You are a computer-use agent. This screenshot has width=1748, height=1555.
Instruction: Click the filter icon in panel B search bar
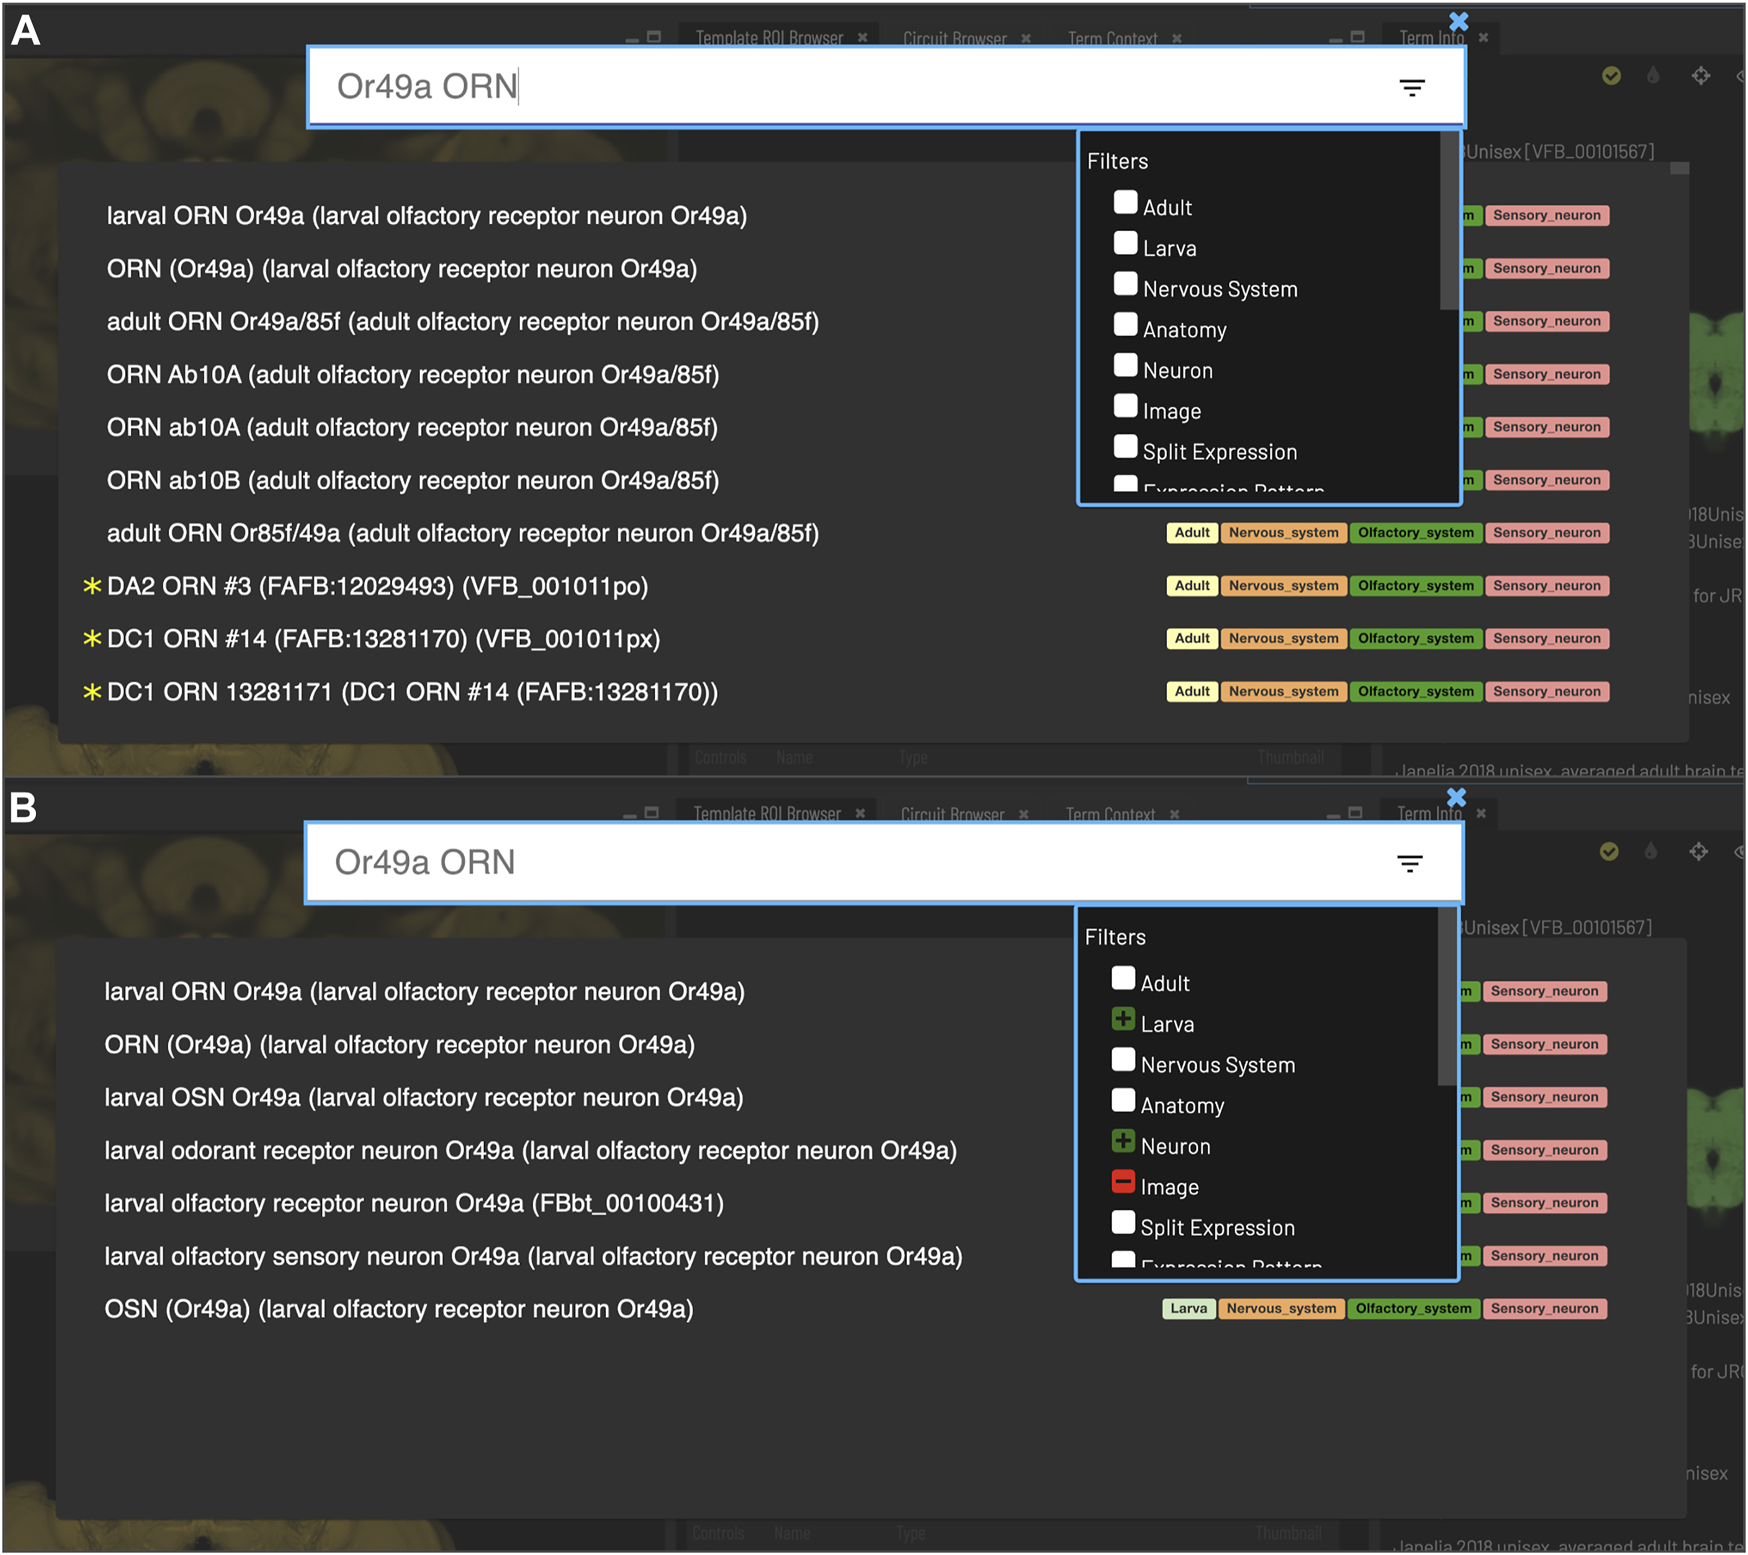tap(1409, 864)
